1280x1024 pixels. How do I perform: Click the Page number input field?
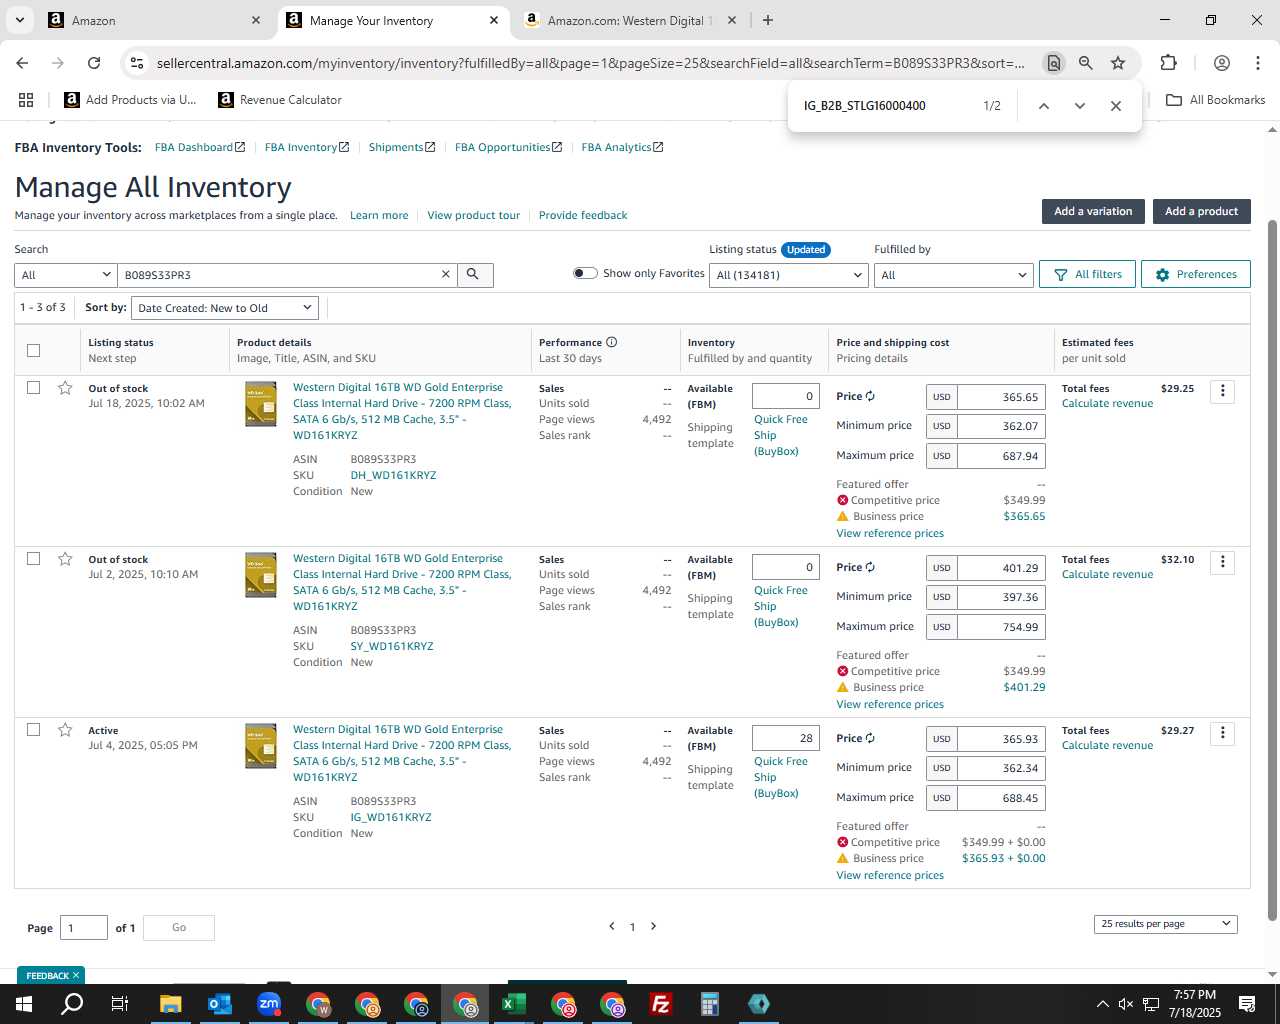click(84, 928)
